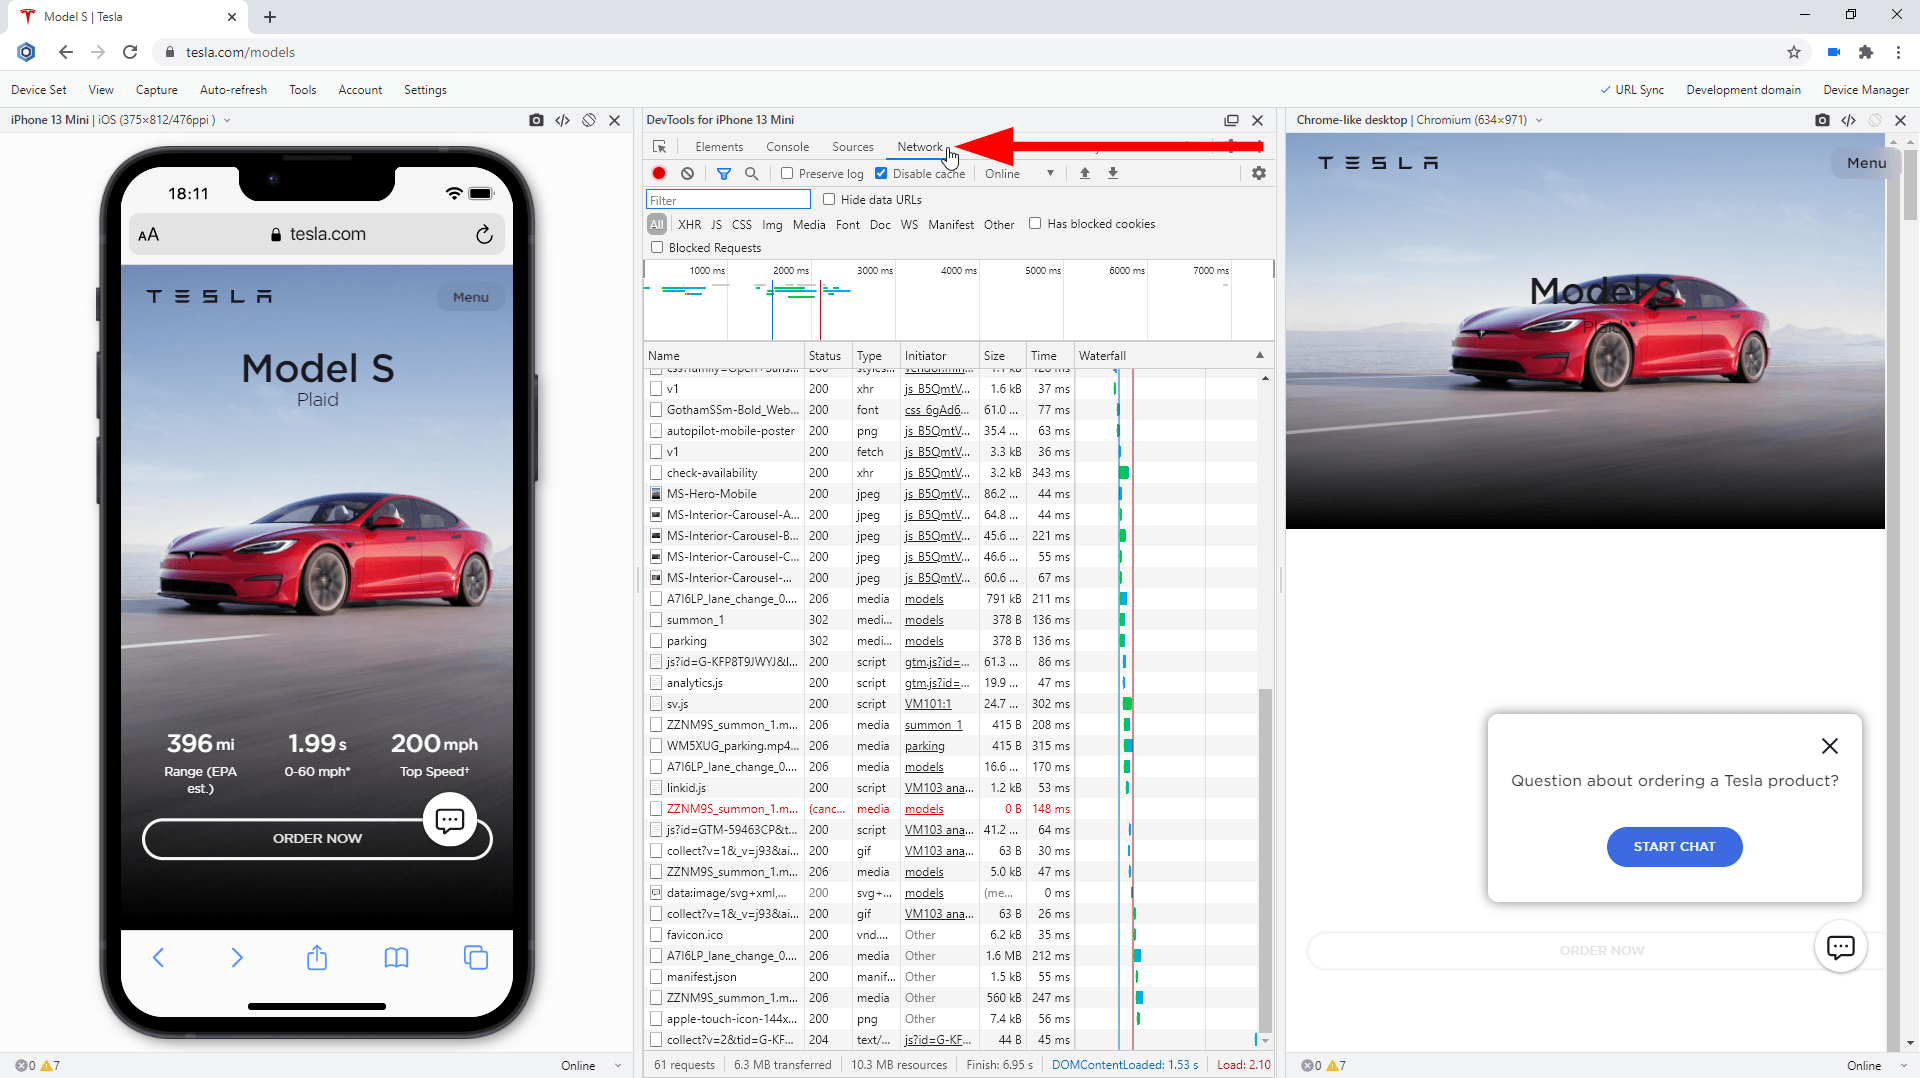Open chat bubble on iPhone Tesla page
The width and height of the screenshot is (1920, 1078).
450,820
